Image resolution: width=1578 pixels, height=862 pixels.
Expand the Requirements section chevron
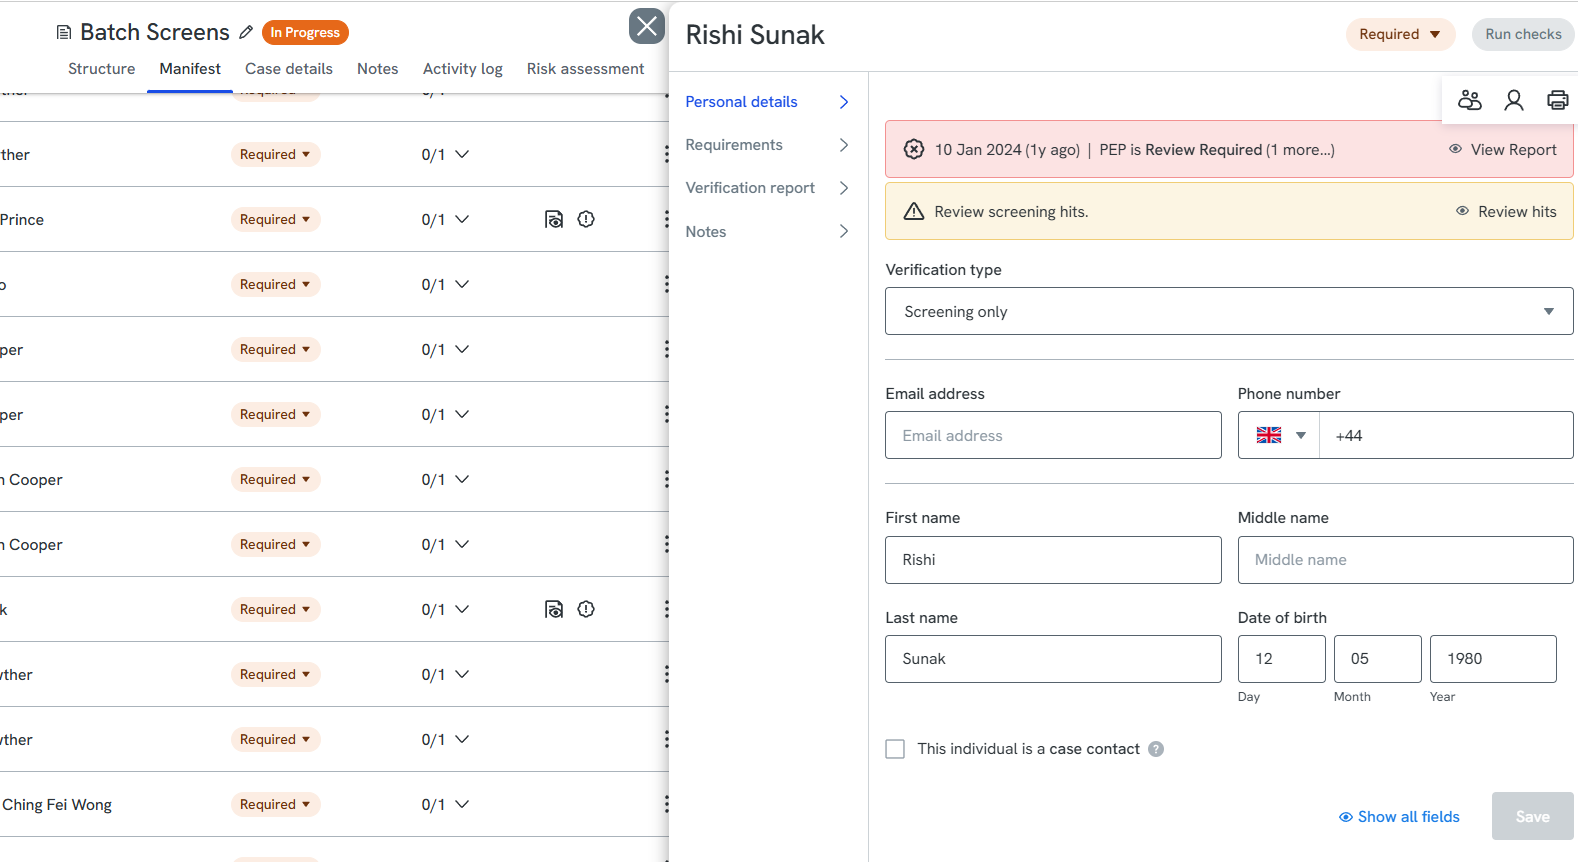[x=844, y=145]
